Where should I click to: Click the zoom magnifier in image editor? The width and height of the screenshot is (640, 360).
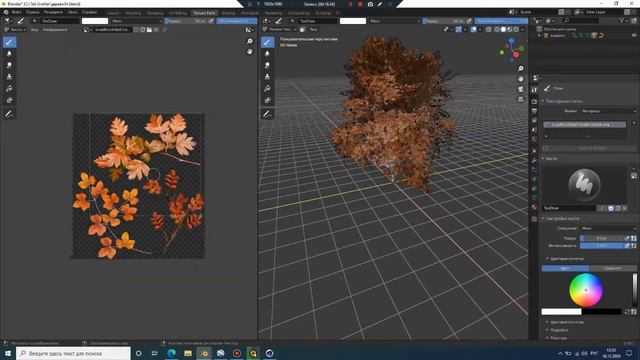(x=249, y=41)
